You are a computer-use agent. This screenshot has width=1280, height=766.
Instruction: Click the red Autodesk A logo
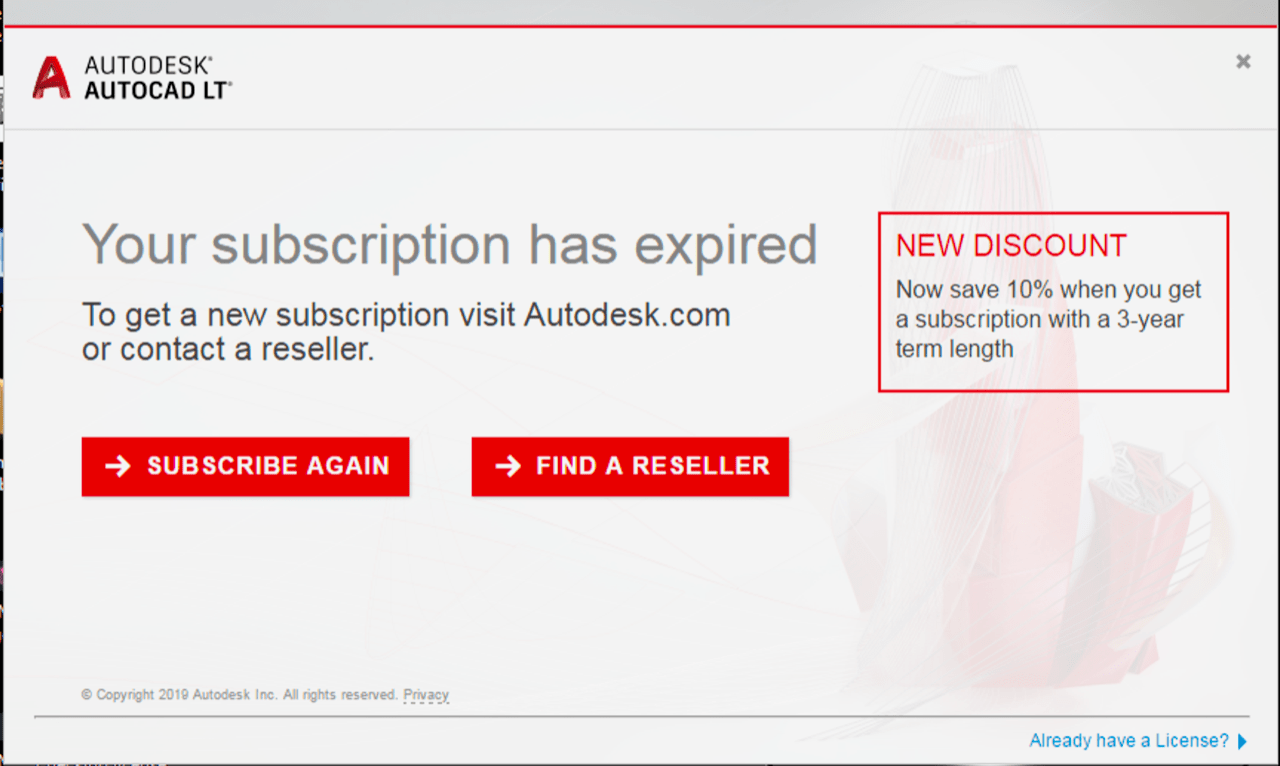tap(51, 78)
